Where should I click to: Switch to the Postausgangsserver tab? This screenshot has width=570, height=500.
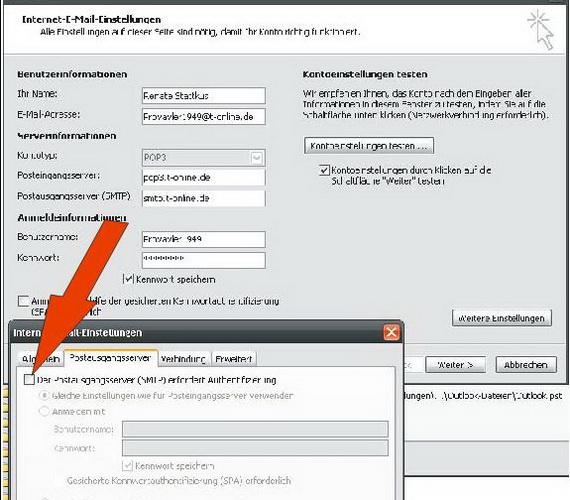click(111, 358)
